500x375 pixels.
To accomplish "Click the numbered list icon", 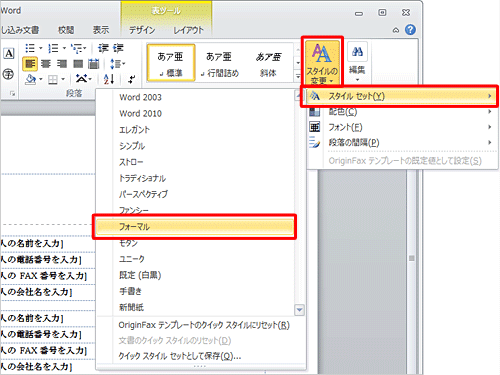I will pos(53,49).
